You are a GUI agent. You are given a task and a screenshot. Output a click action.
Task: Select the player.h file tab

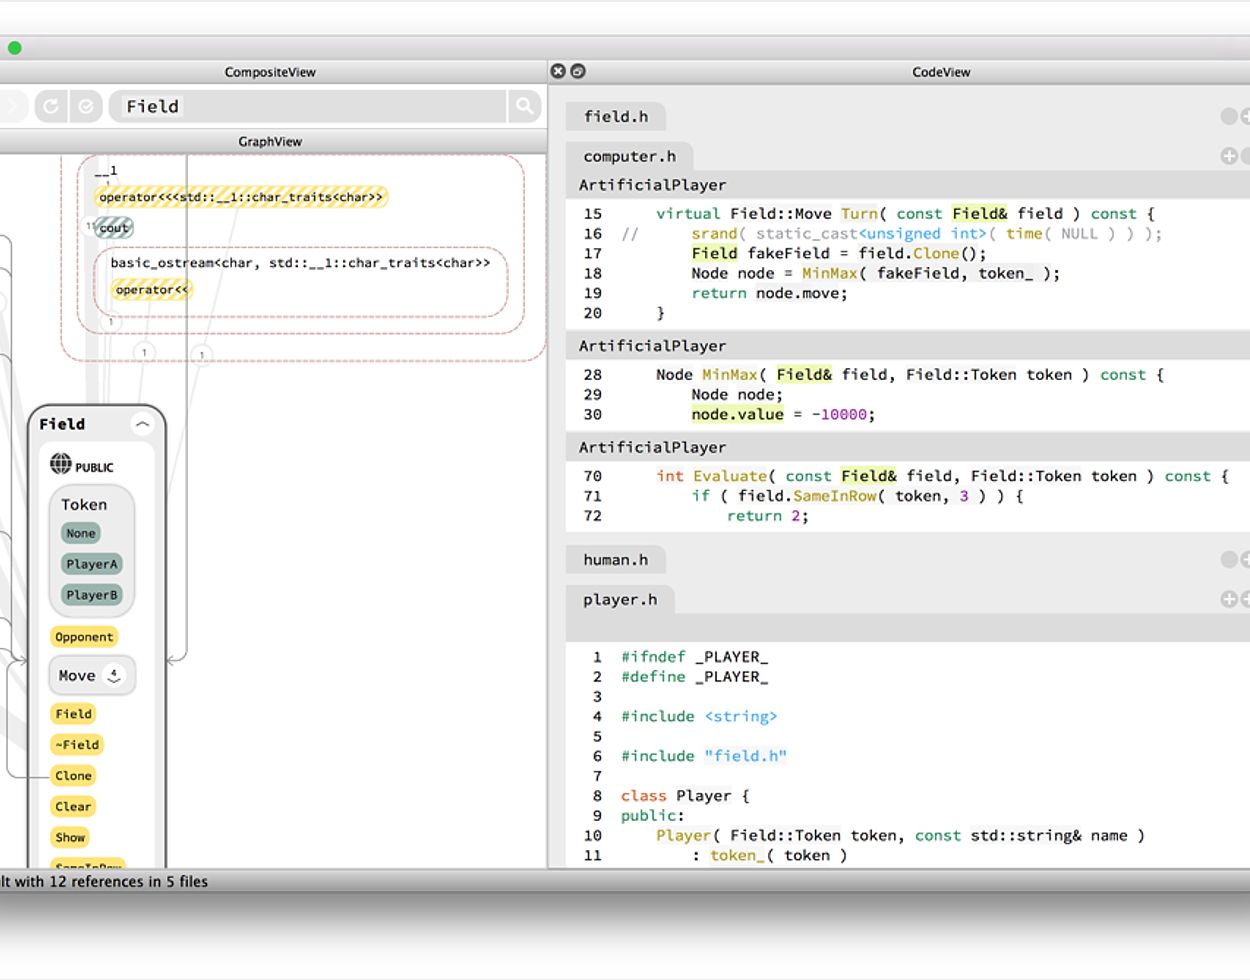point(620,599)
